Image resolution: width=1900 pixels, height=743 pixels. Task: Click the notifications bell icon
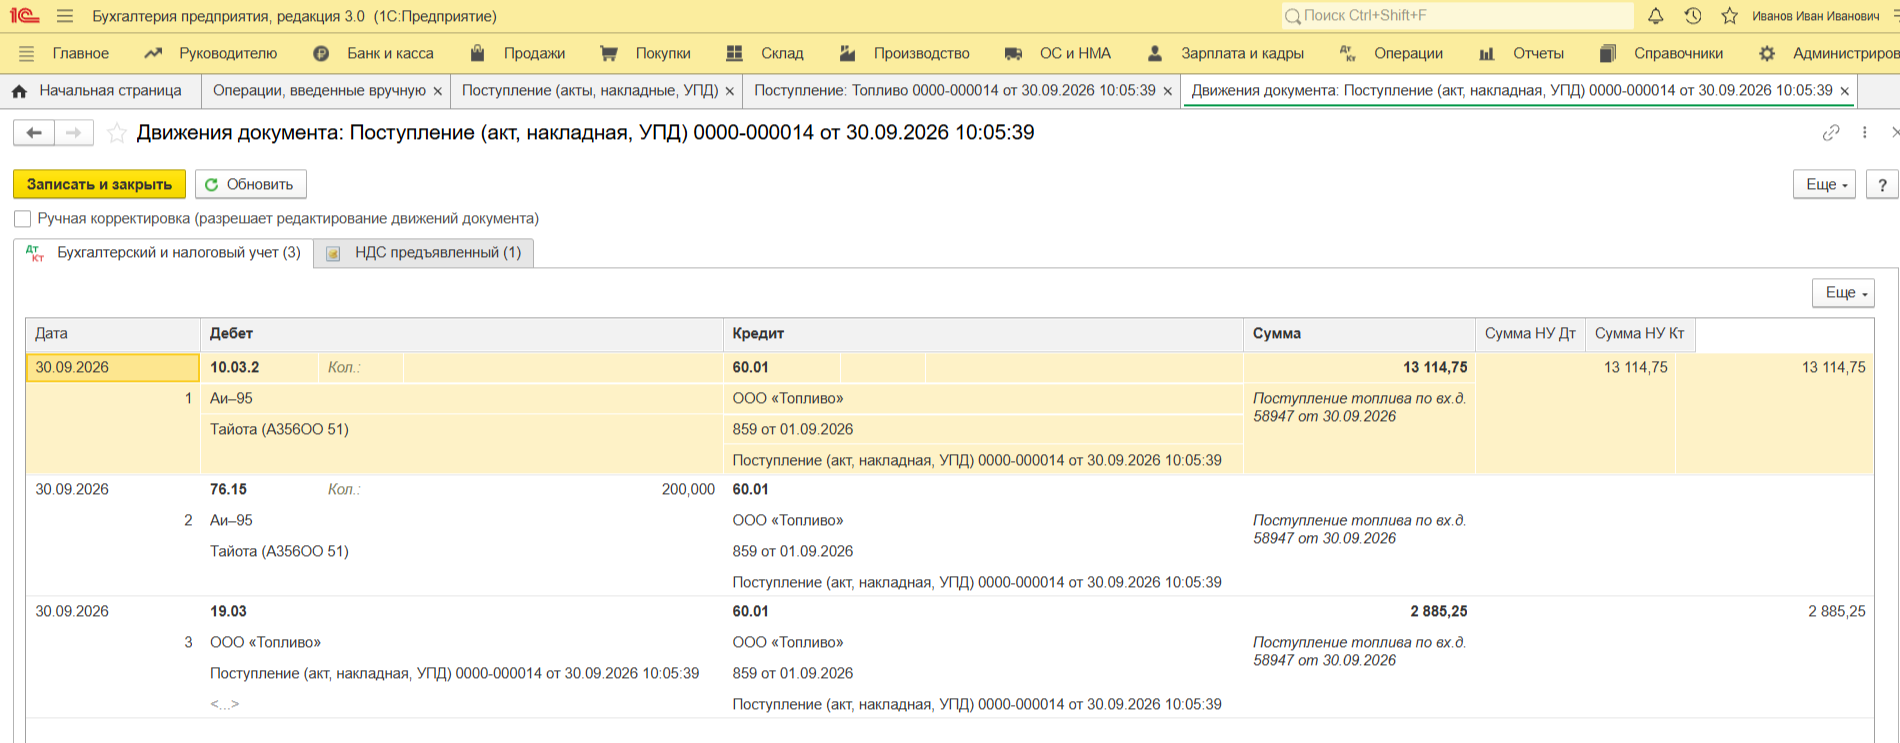point(1656,16)
